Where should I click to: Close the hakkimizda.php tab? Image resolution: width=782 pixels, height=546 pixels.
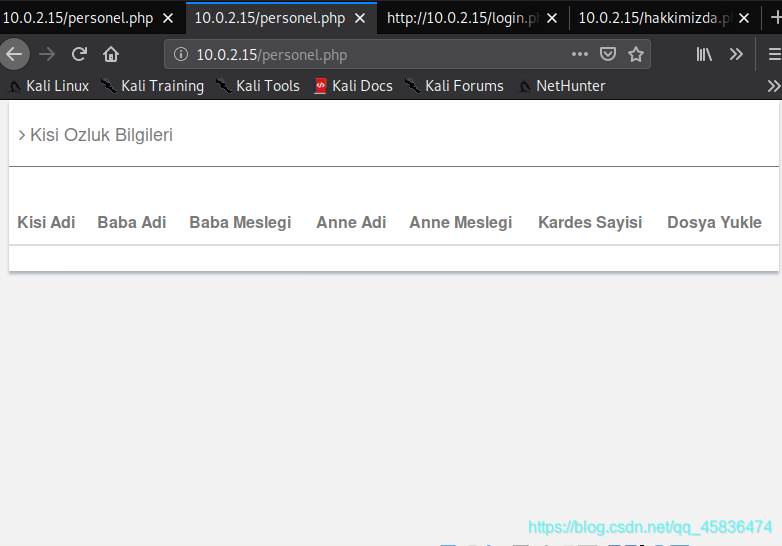click(744, 18)
